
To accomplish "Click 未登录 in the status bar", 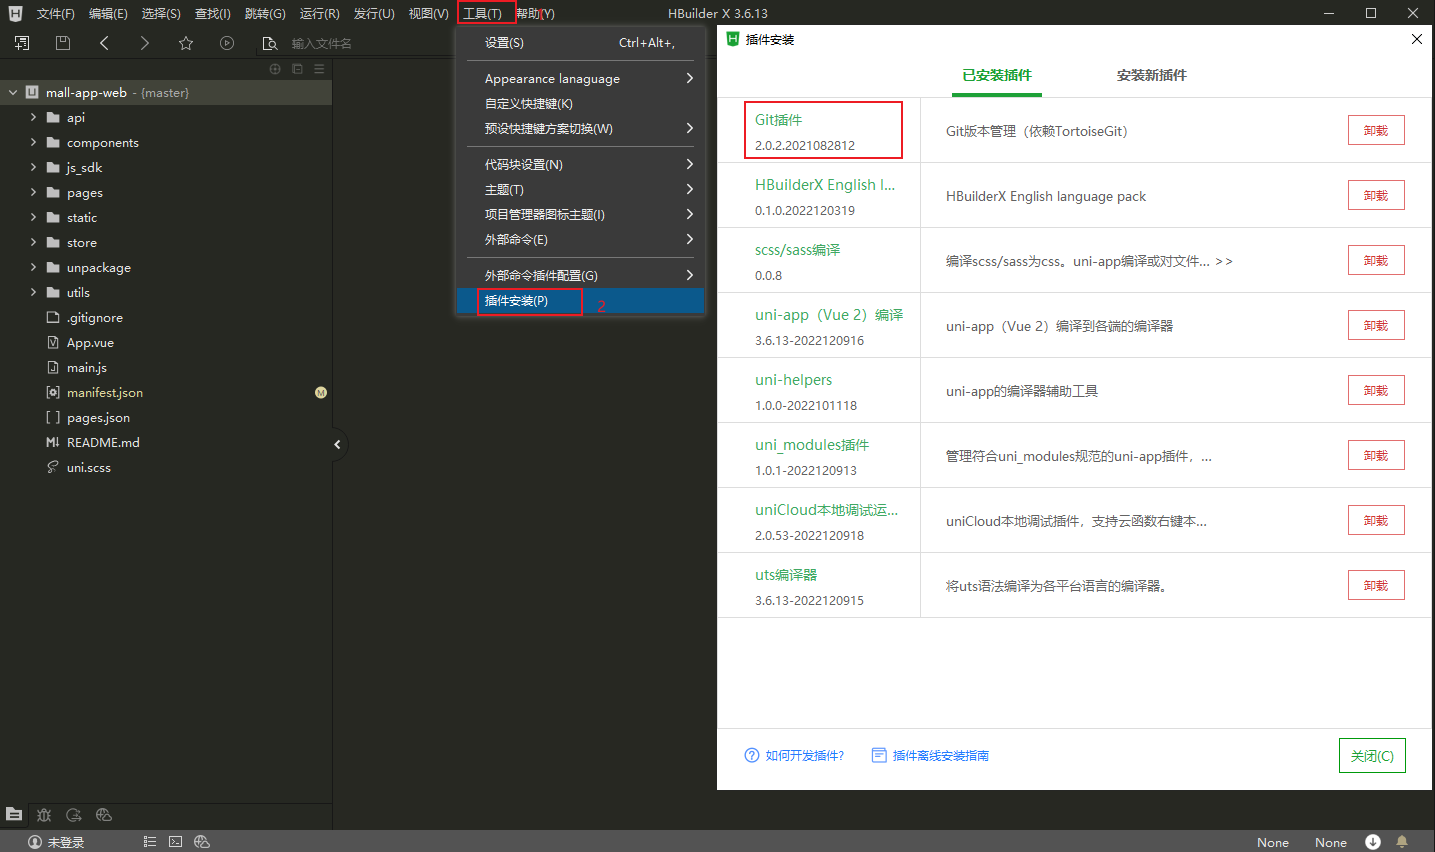I will click(x=66, y=842).
